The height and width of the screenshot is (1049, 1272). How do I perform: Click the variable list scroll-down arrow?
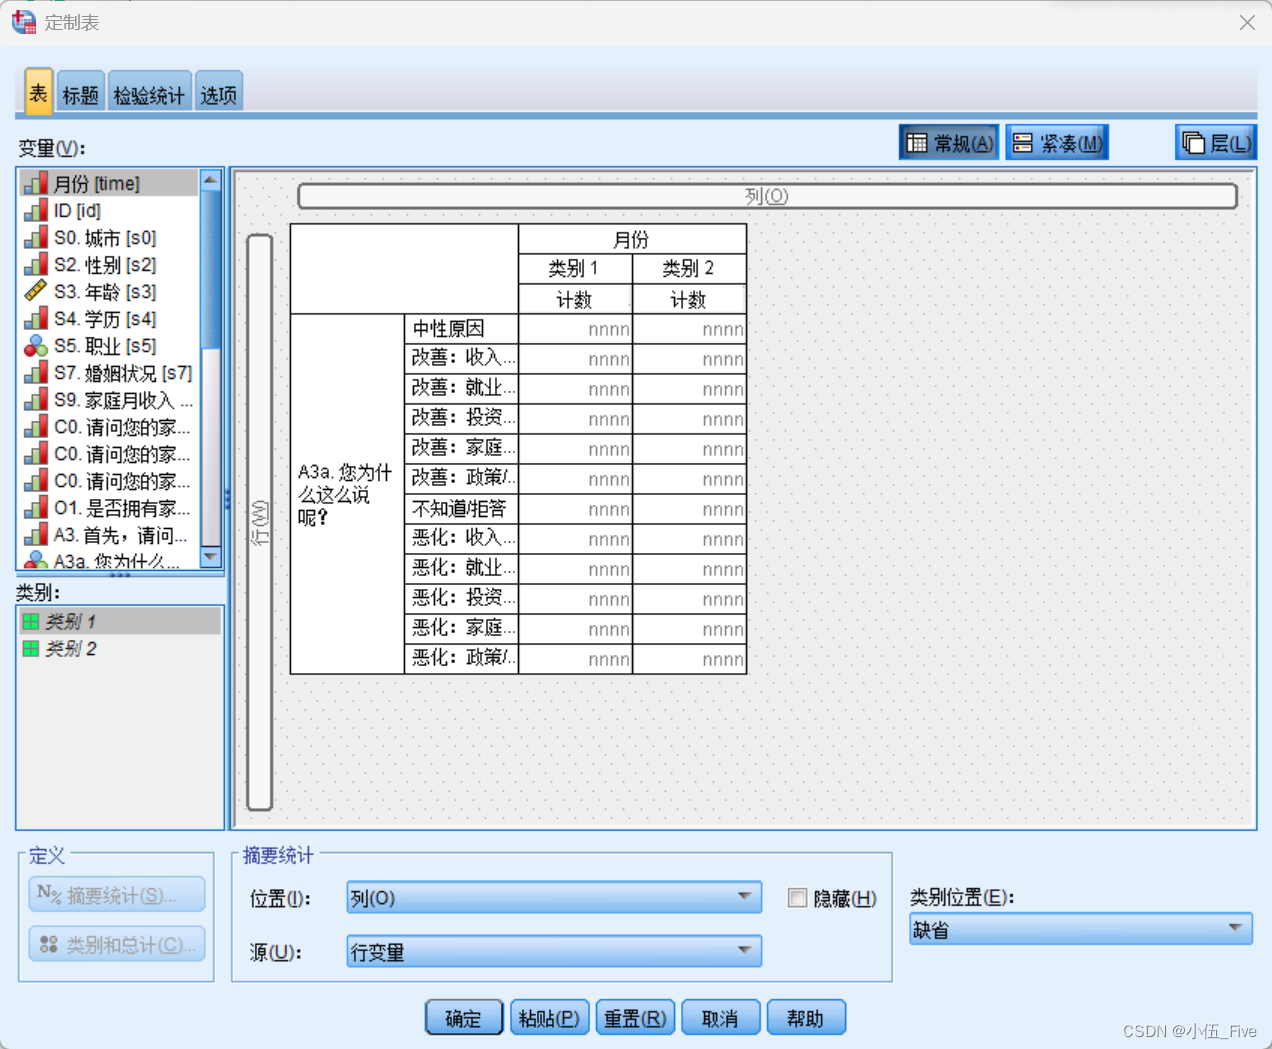tap(211, 556)
